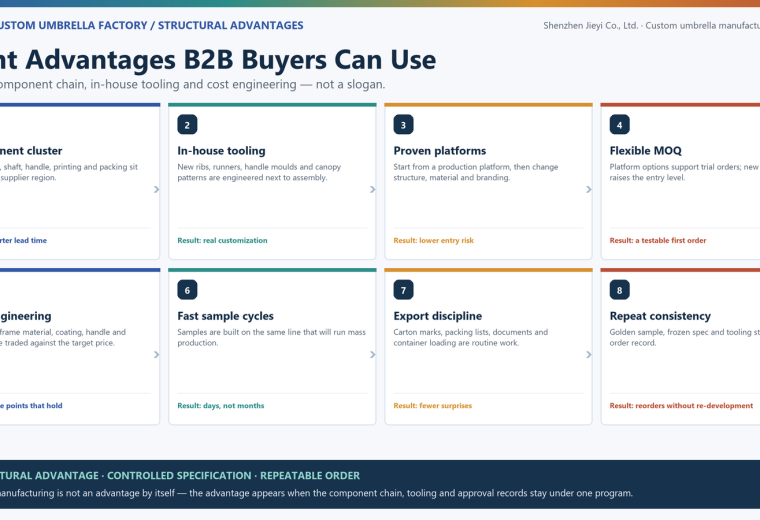Click Repeat consistency description about golden sample
Image resolution: width=760 pixels, height=520 pixels.
point(684,337)
